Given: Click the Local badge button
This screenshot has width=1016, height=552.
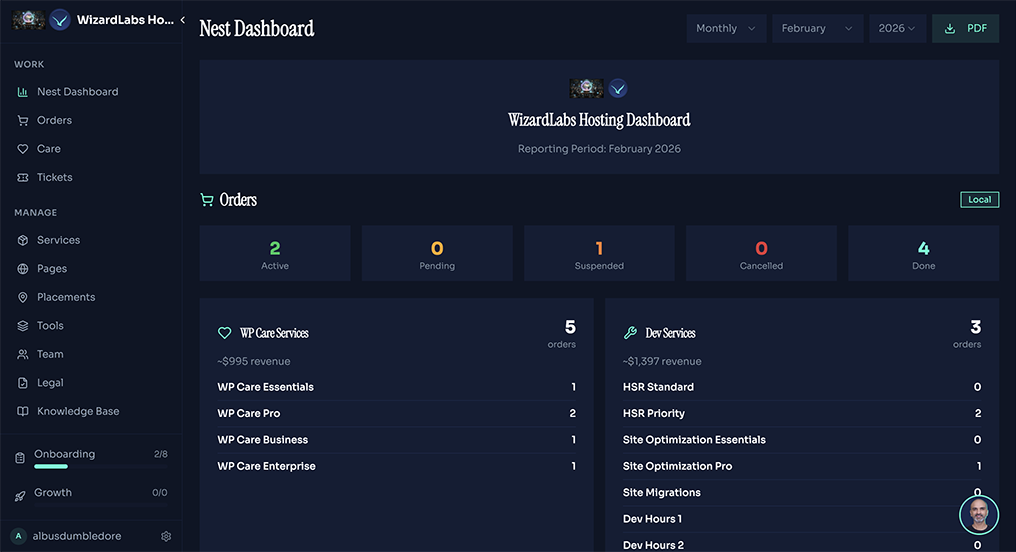Looking at the screenshot, I should click(x=980, y=200).
